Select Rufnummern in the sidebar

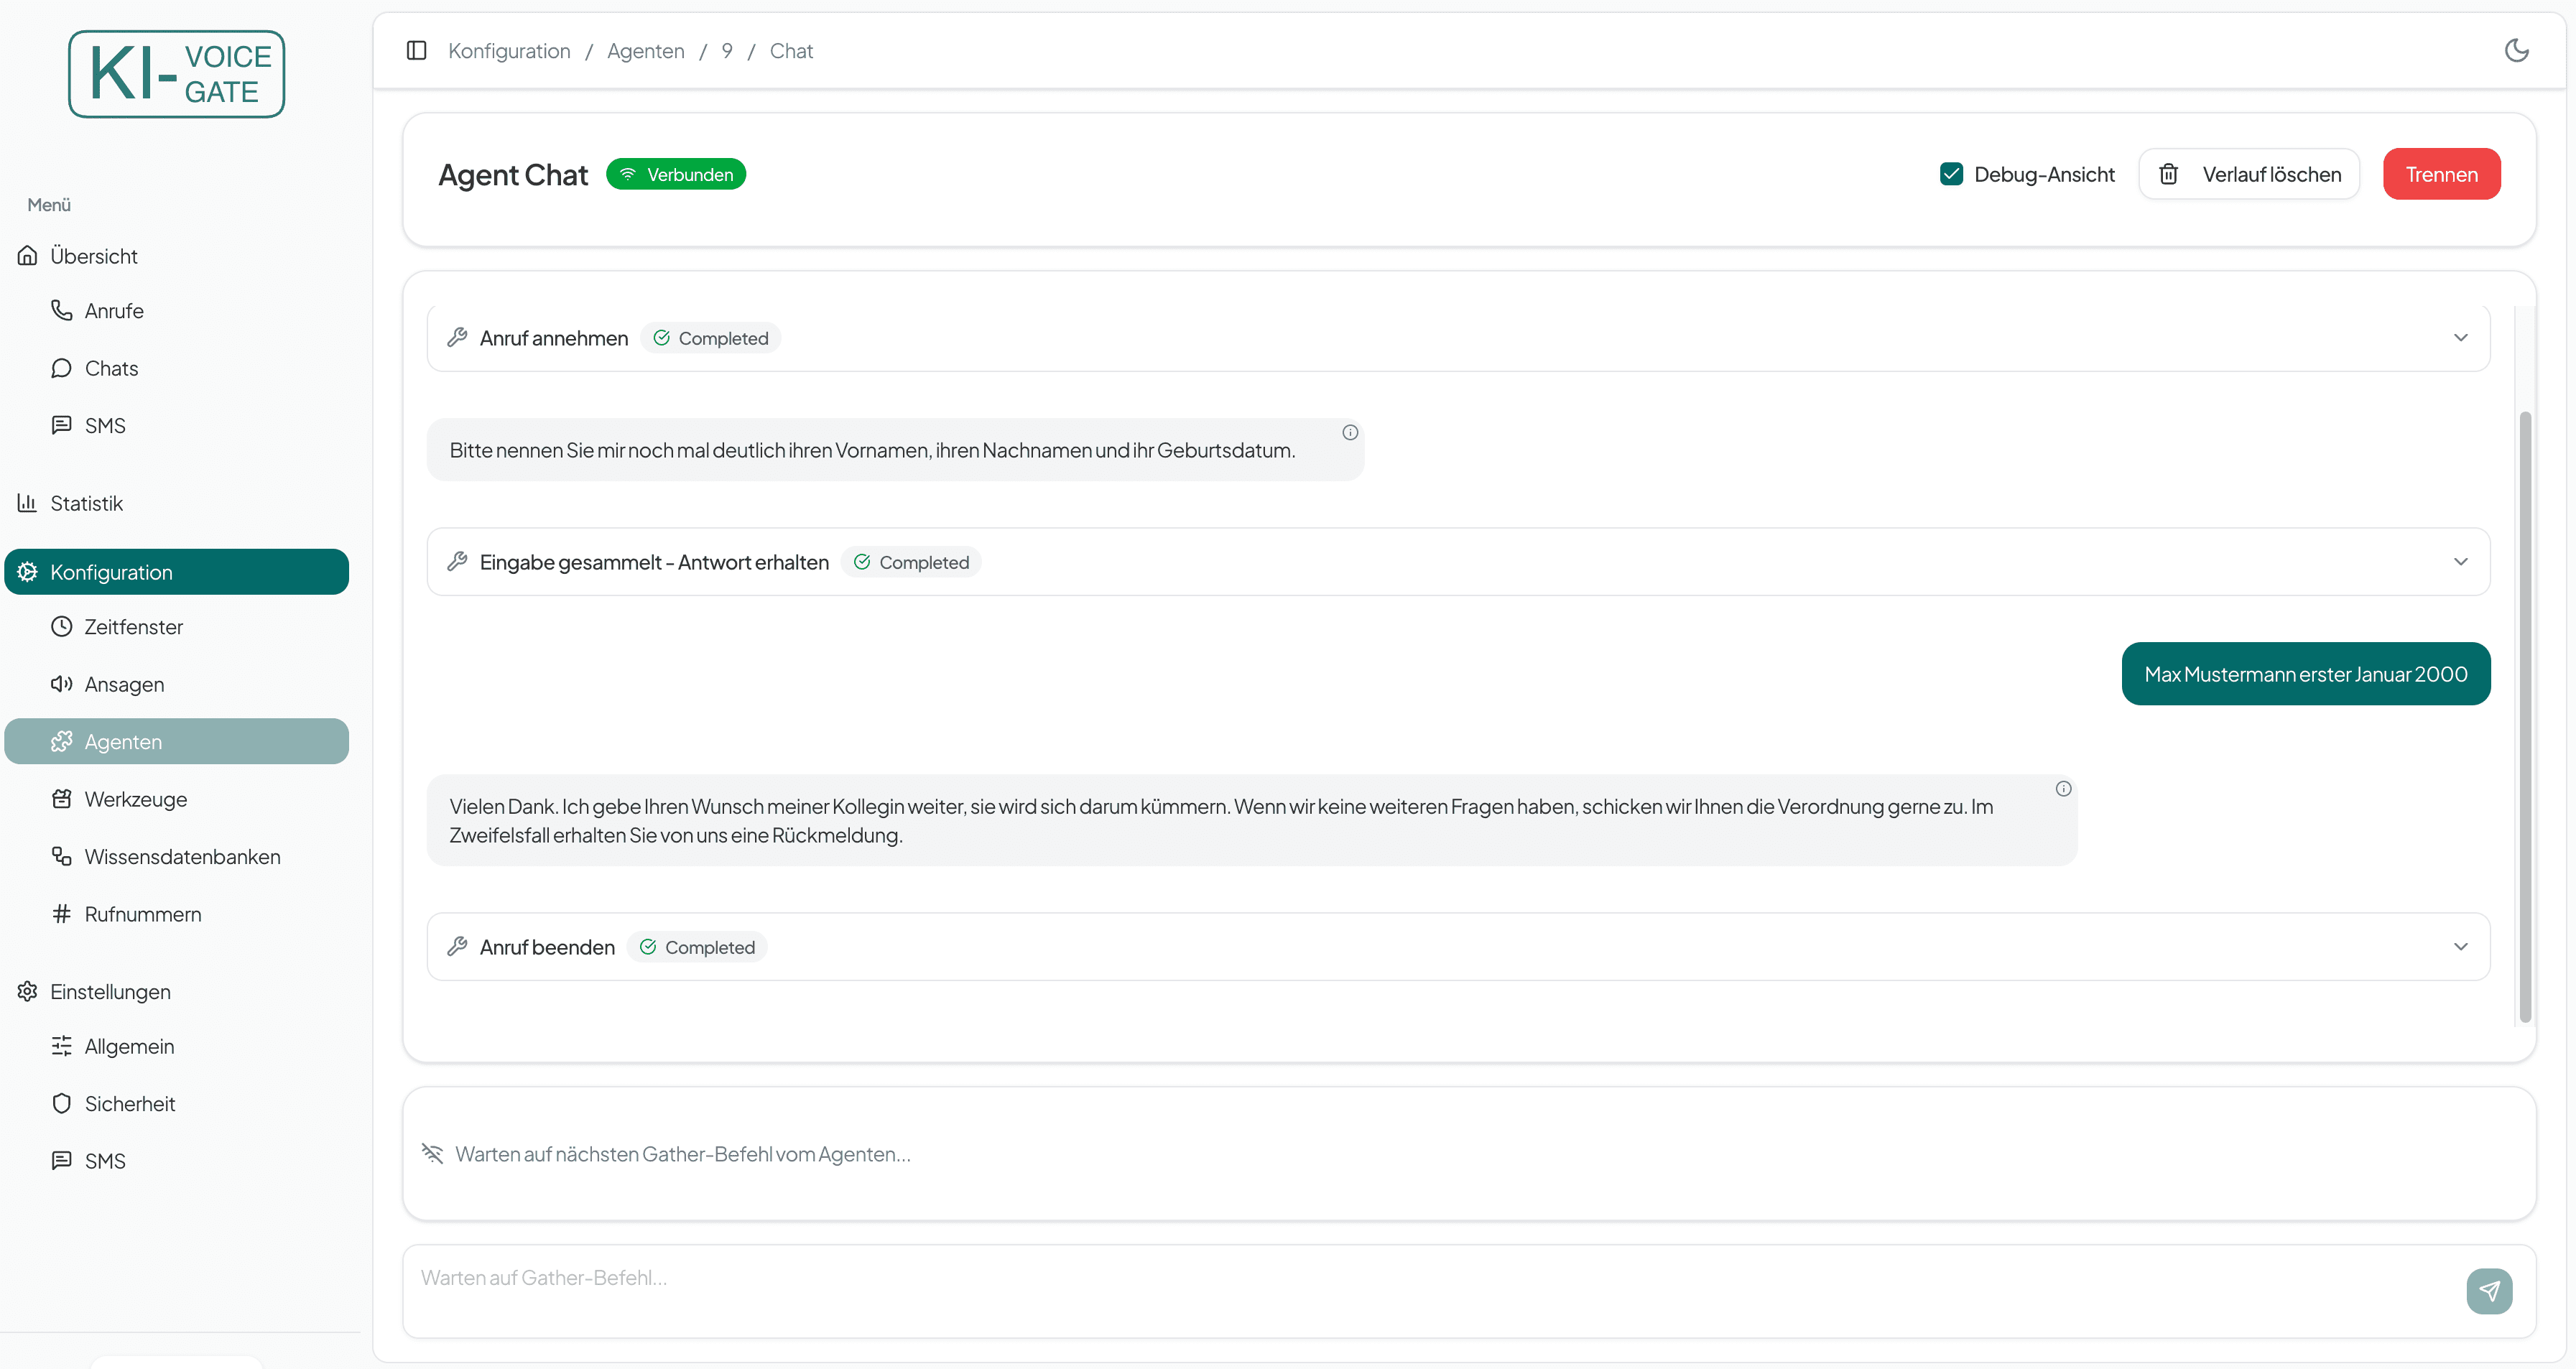tap(143, 913)
